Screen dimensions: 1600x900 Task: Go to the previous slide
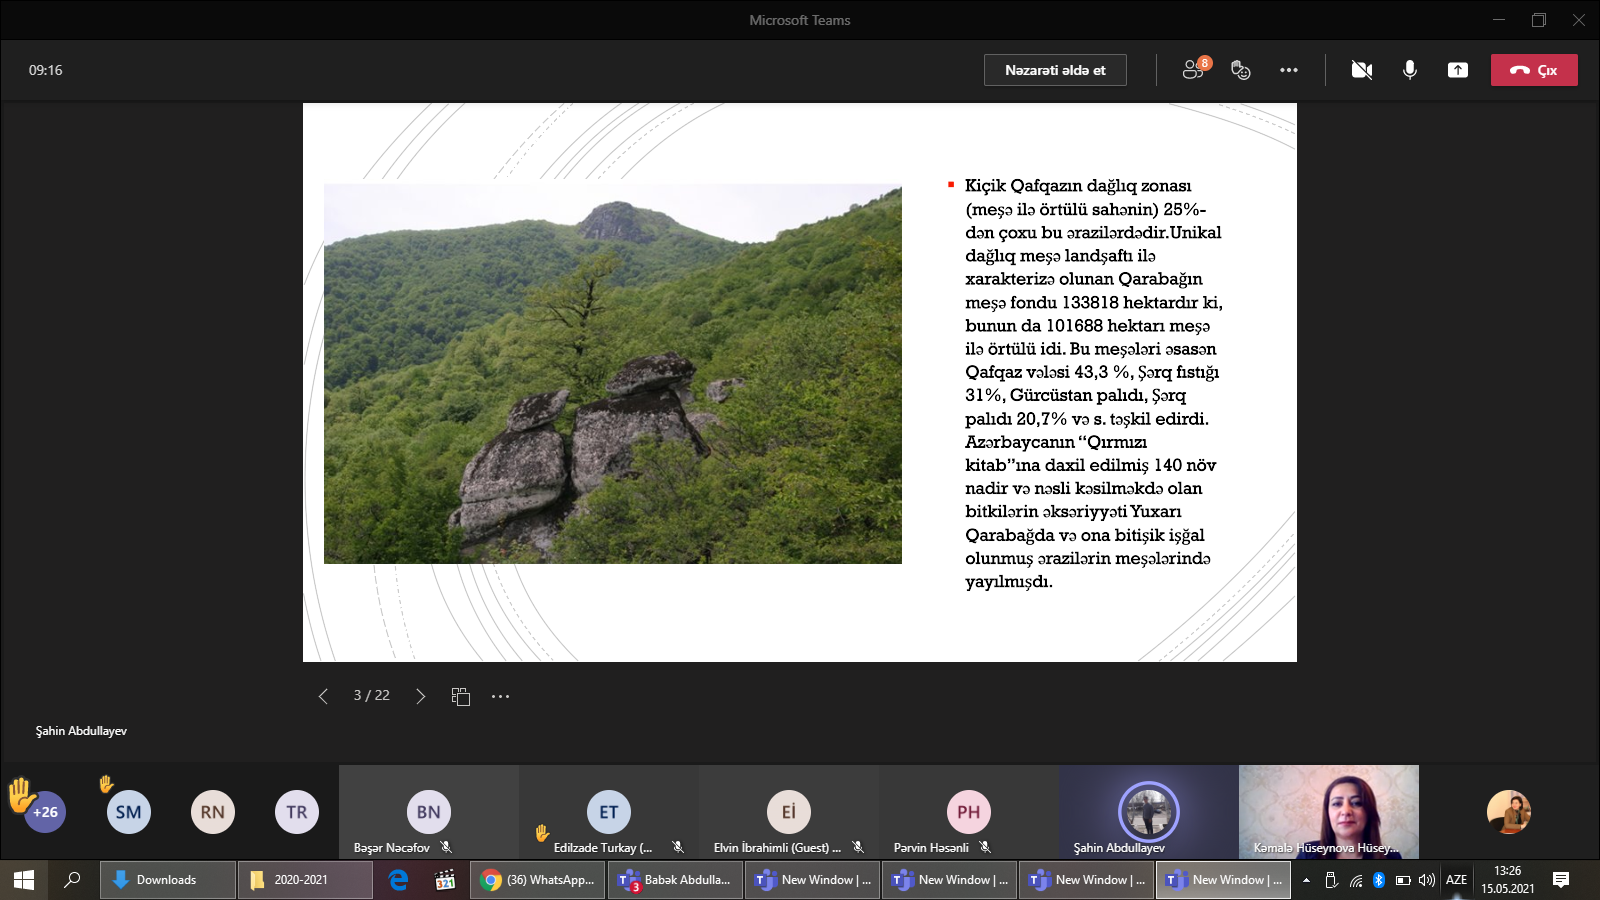click(323, 696)
